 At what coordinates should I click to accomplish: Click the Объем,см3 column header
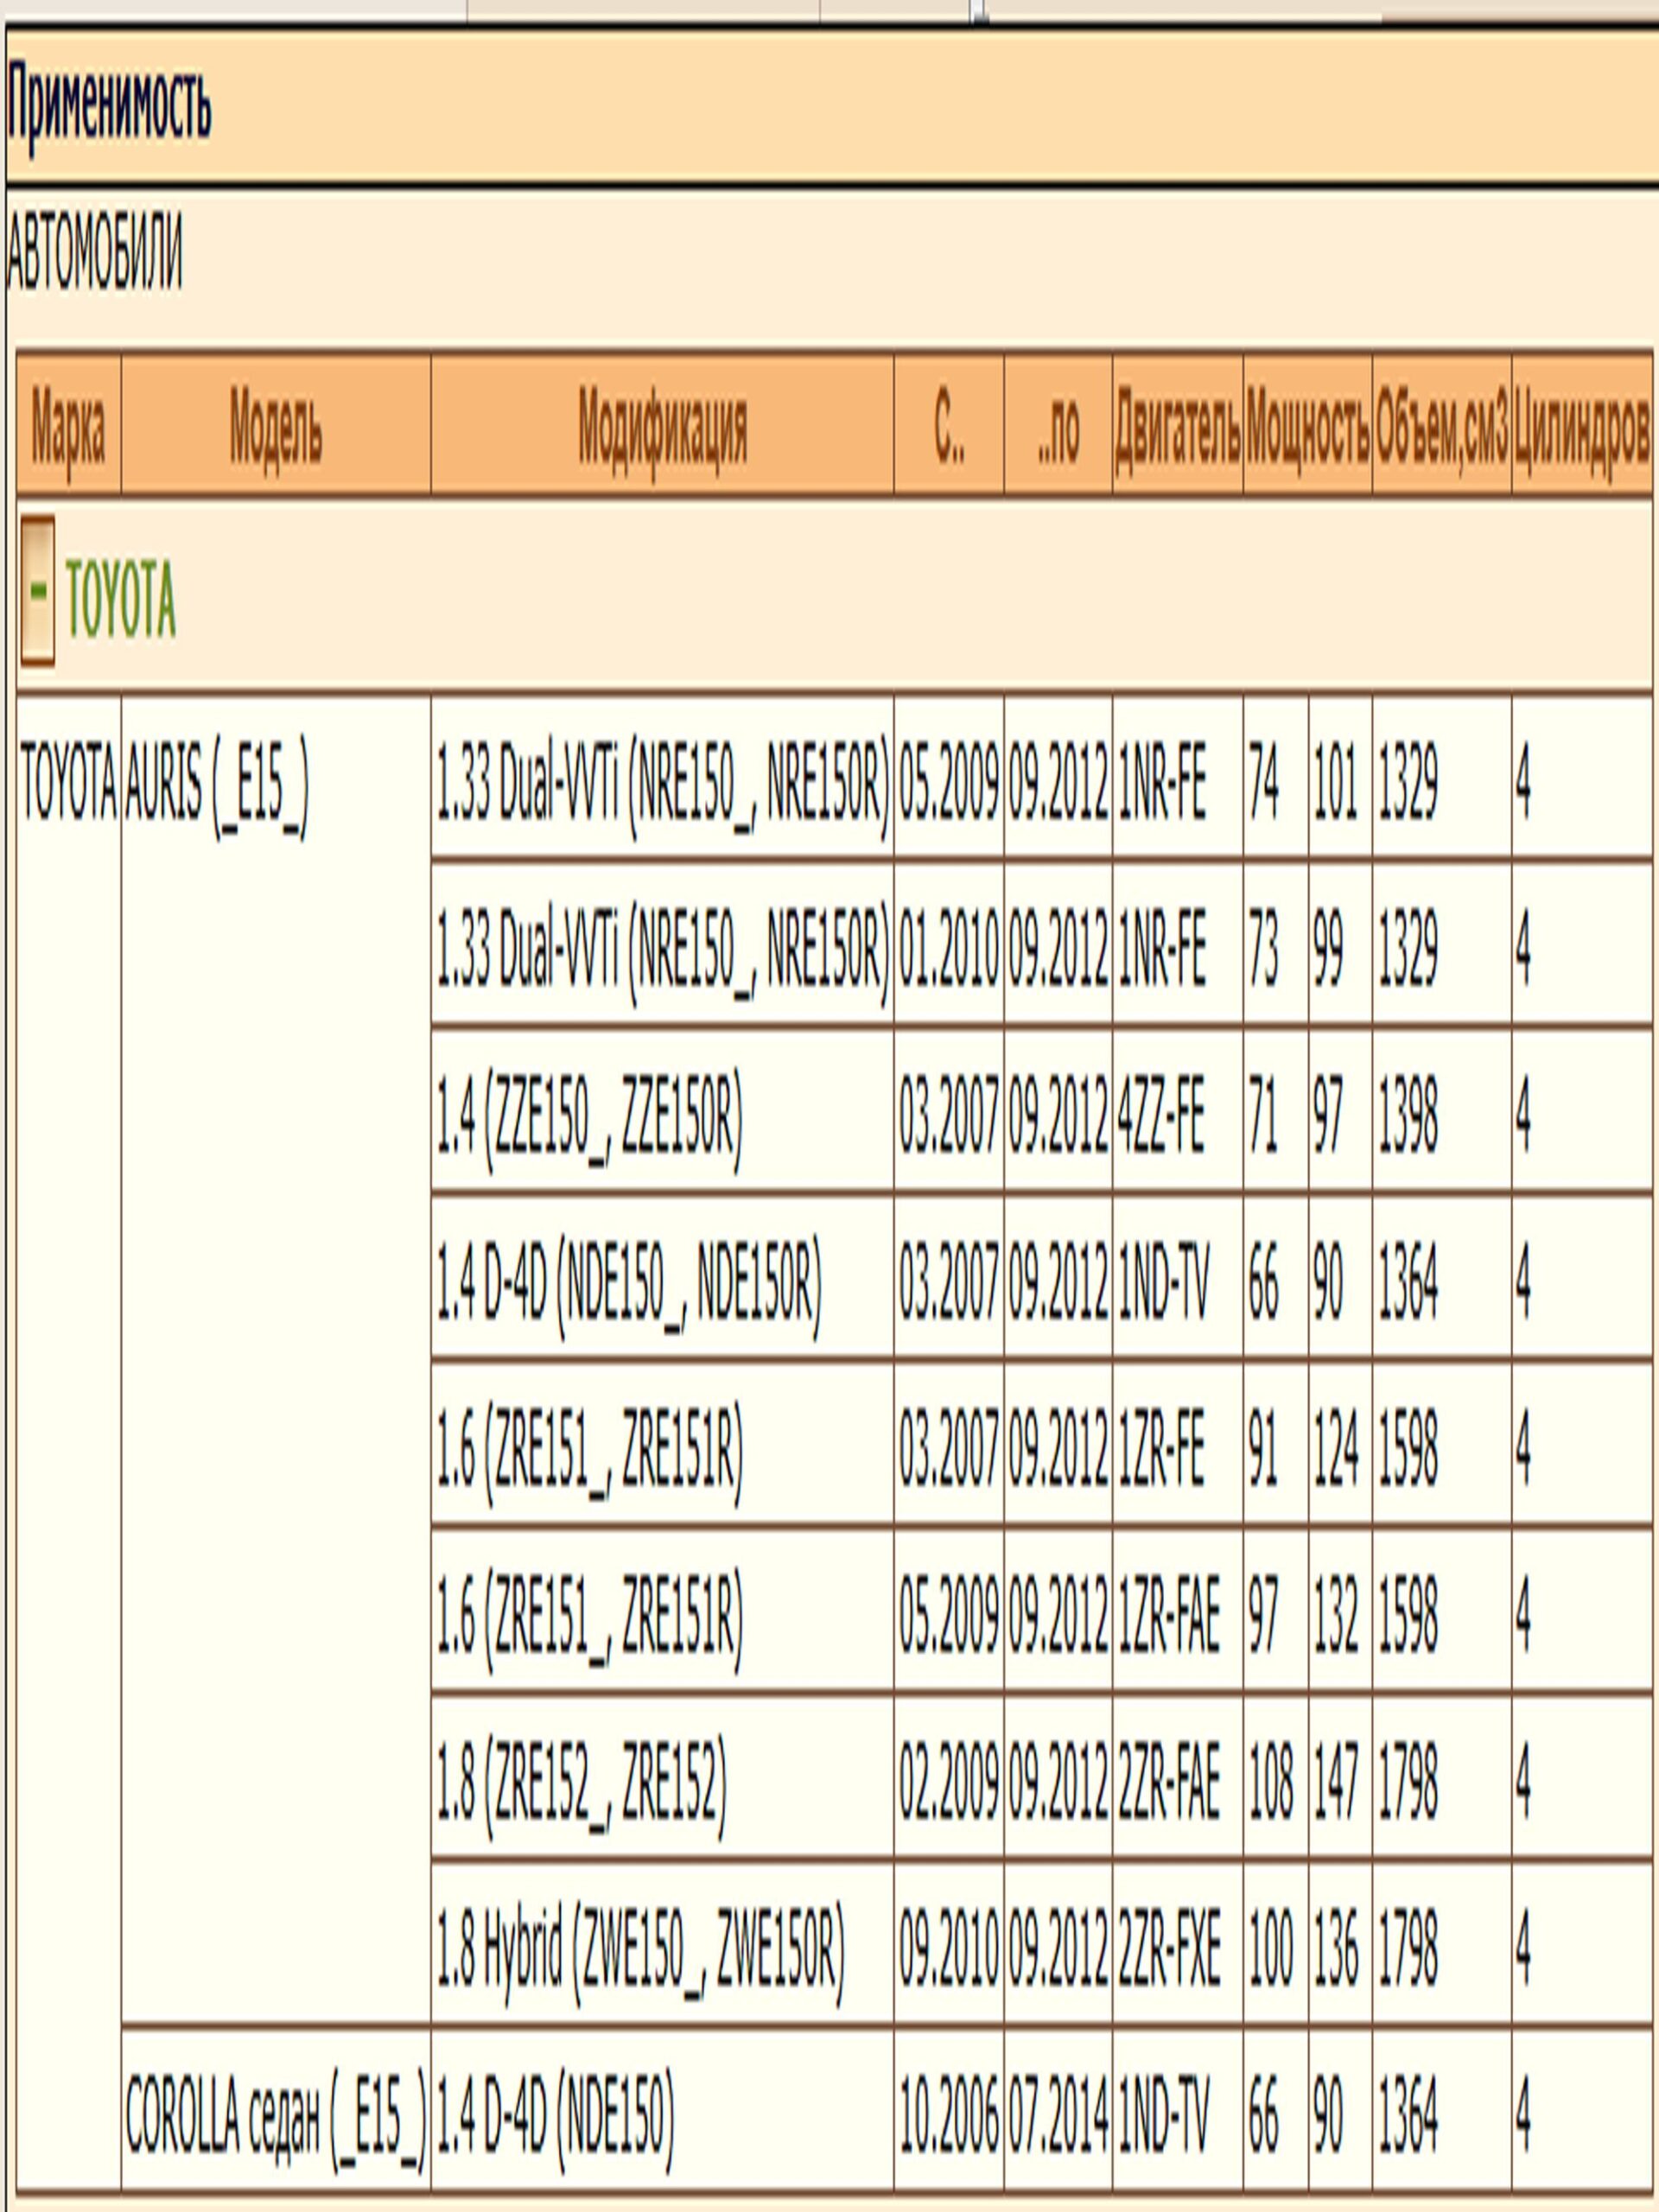tap(1442, 426)
